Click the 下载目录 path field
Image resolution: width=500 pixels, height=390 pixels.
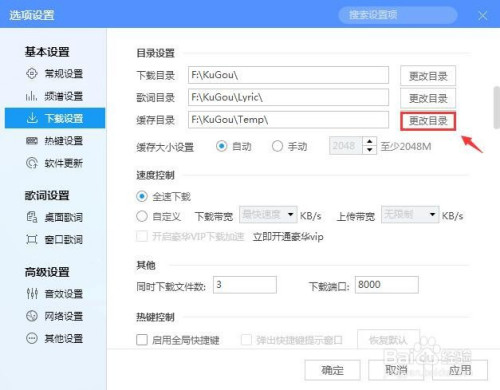[288, 75]
